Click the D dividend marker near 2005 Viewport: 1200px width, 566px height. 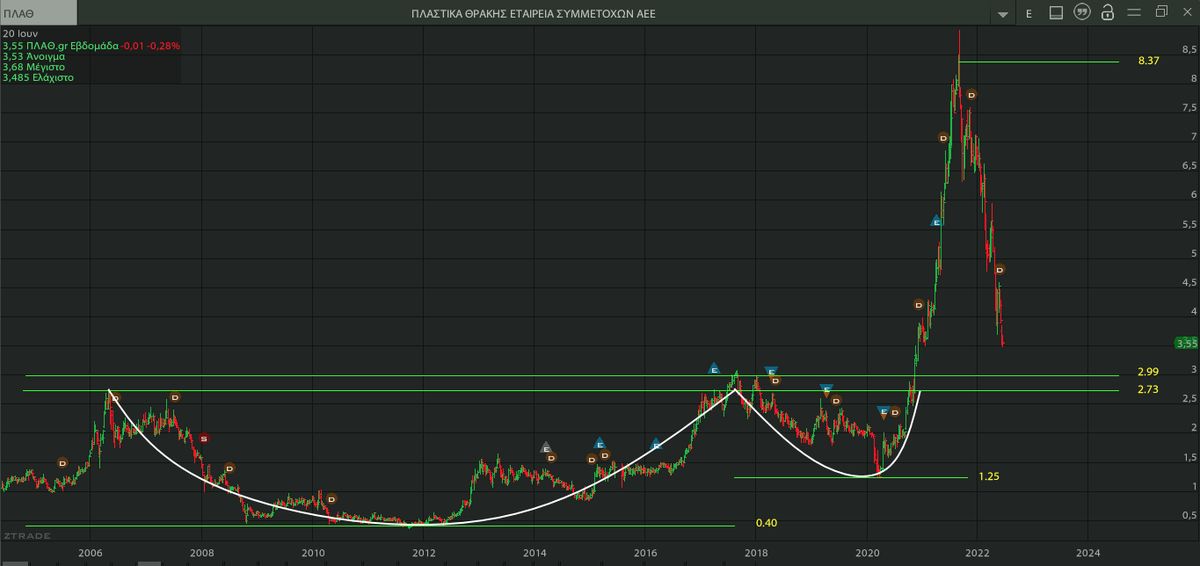(62, 463)
